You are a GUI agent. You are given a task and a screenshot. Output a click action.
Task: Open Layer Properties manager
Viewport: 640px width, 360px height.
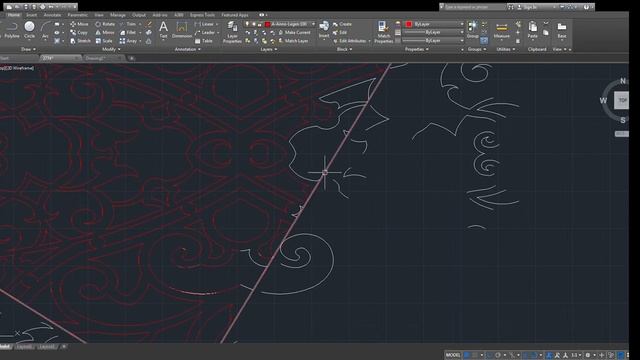pyautogui.click(x=232, y=32)
